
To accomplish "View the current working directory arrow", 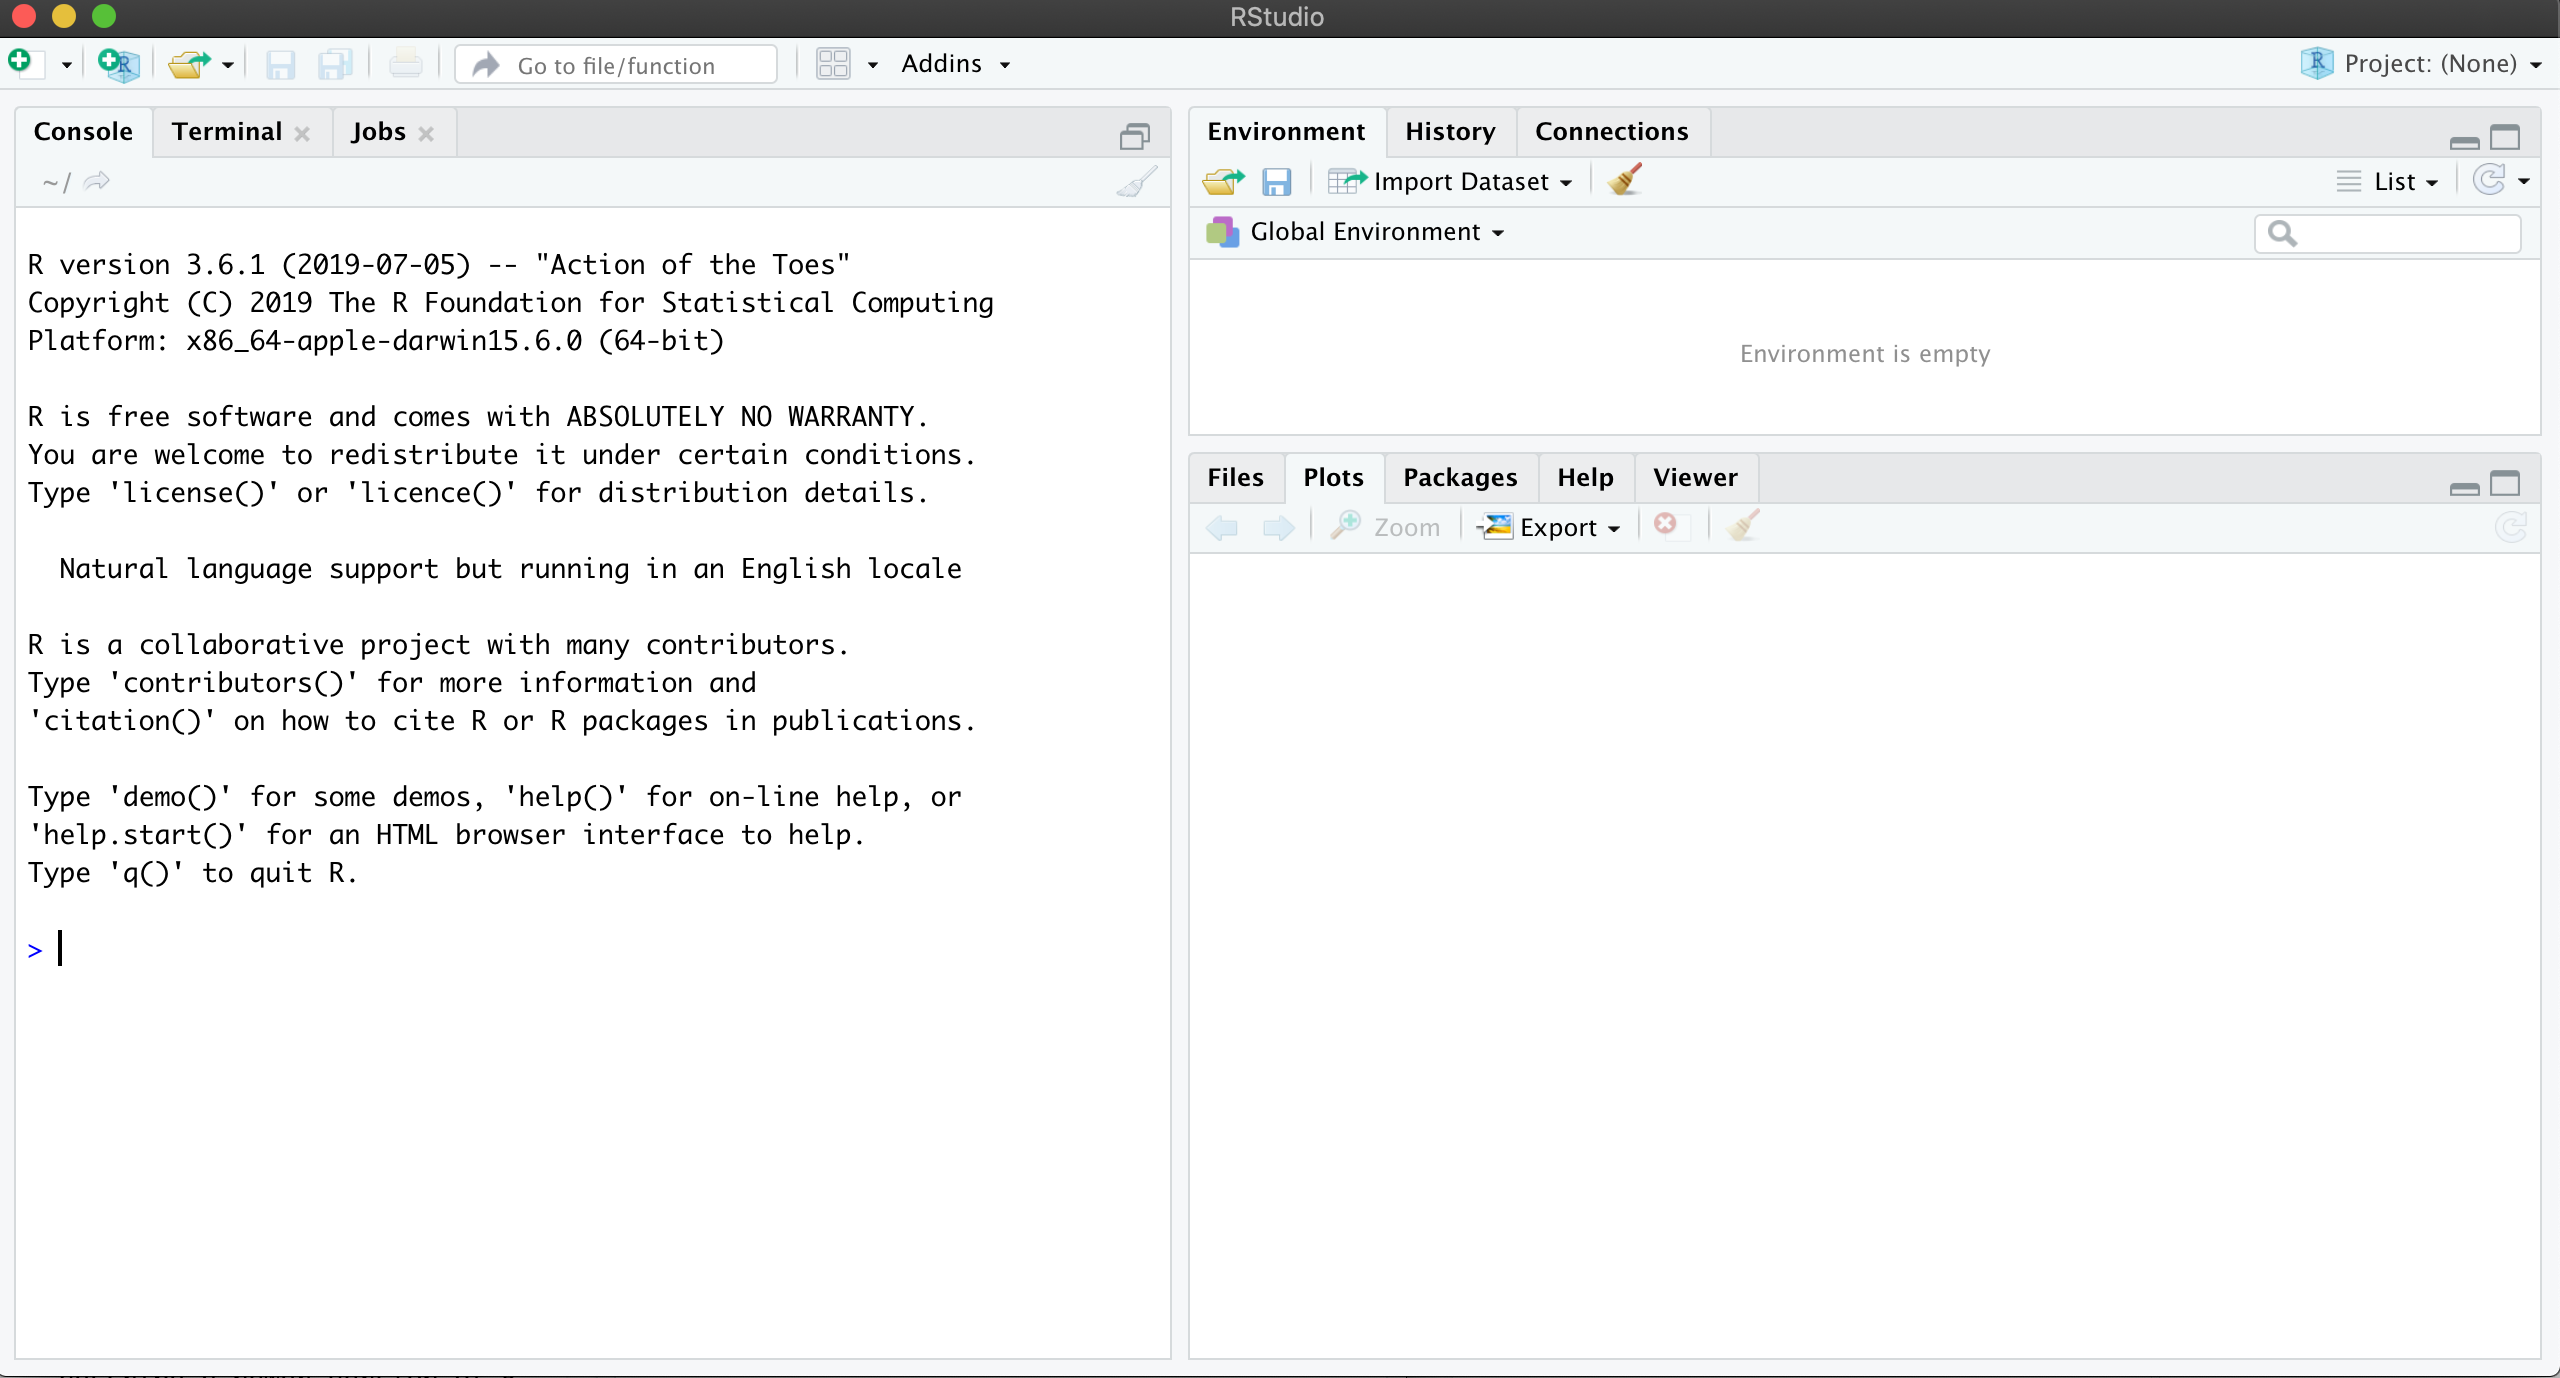I will pyautogui.click(x=97, y=181).
